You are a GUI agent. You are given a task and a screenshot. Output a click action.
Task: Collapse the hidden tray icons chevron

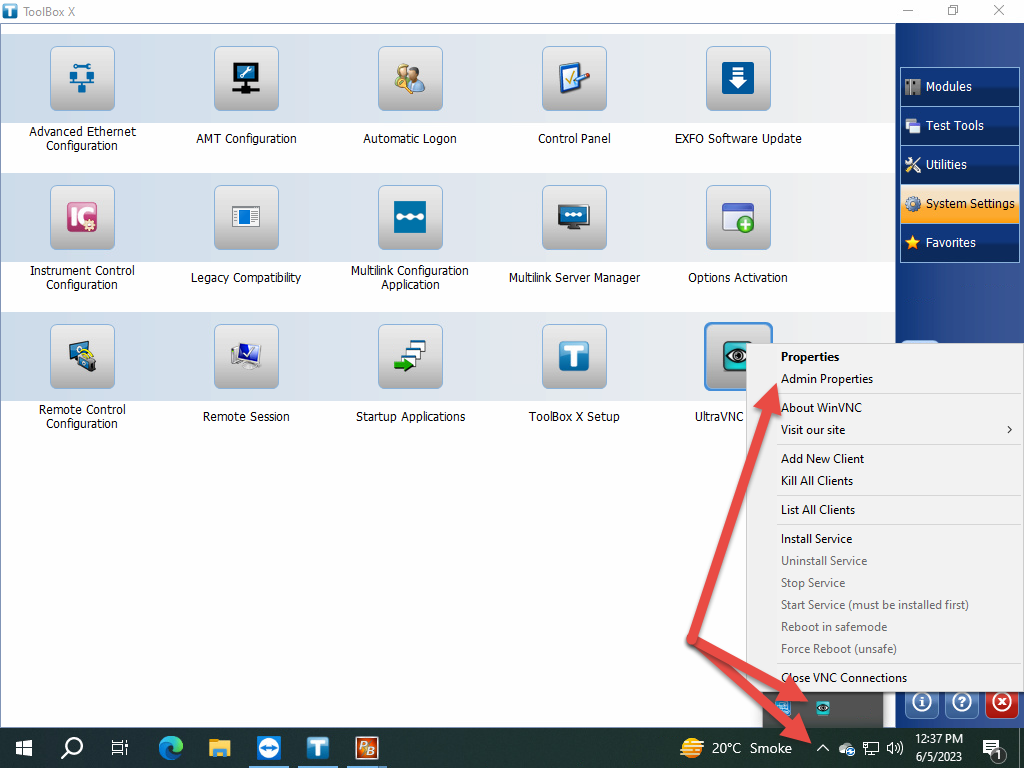(823, 748)
